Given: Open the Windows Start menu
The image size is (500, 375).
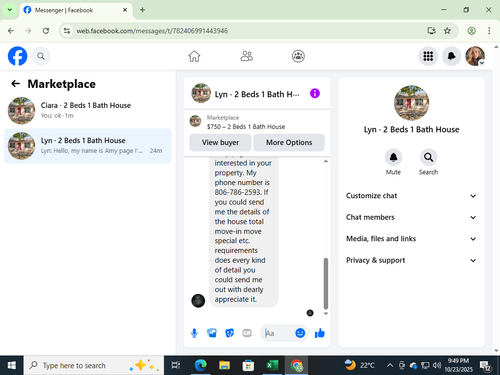Looking at the screenshot, I should (x=12, y=366).
